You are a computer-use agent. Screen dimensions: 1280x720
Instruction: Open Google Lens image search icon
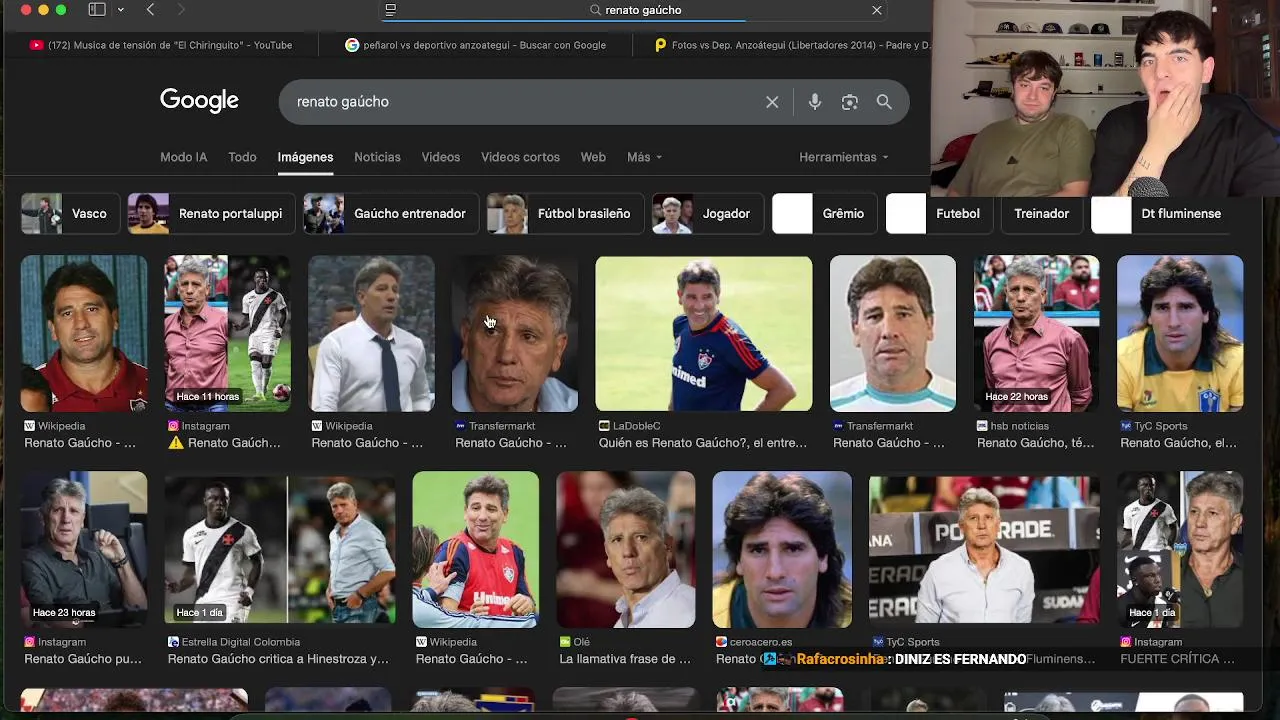[x=850, y=102]
